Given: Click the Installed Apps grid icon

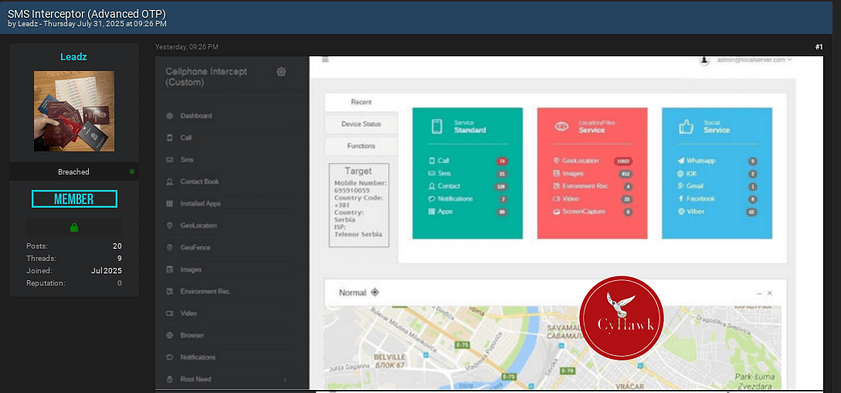Looking at the screenshot, I should [x=169, y=204].
